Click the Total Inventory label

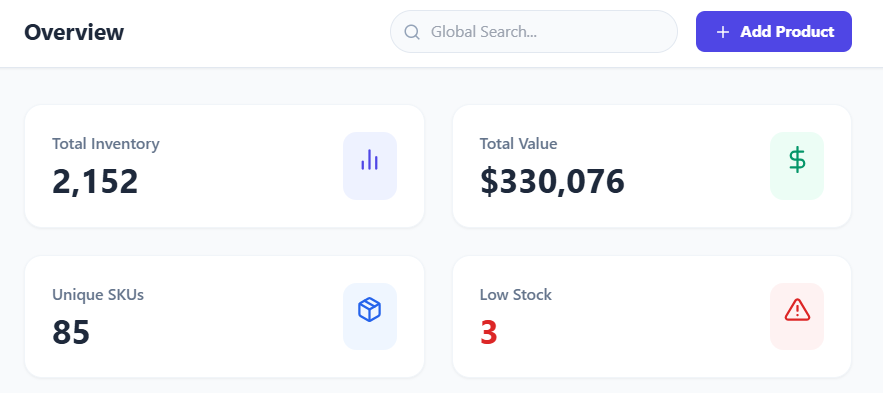(106, 144)
